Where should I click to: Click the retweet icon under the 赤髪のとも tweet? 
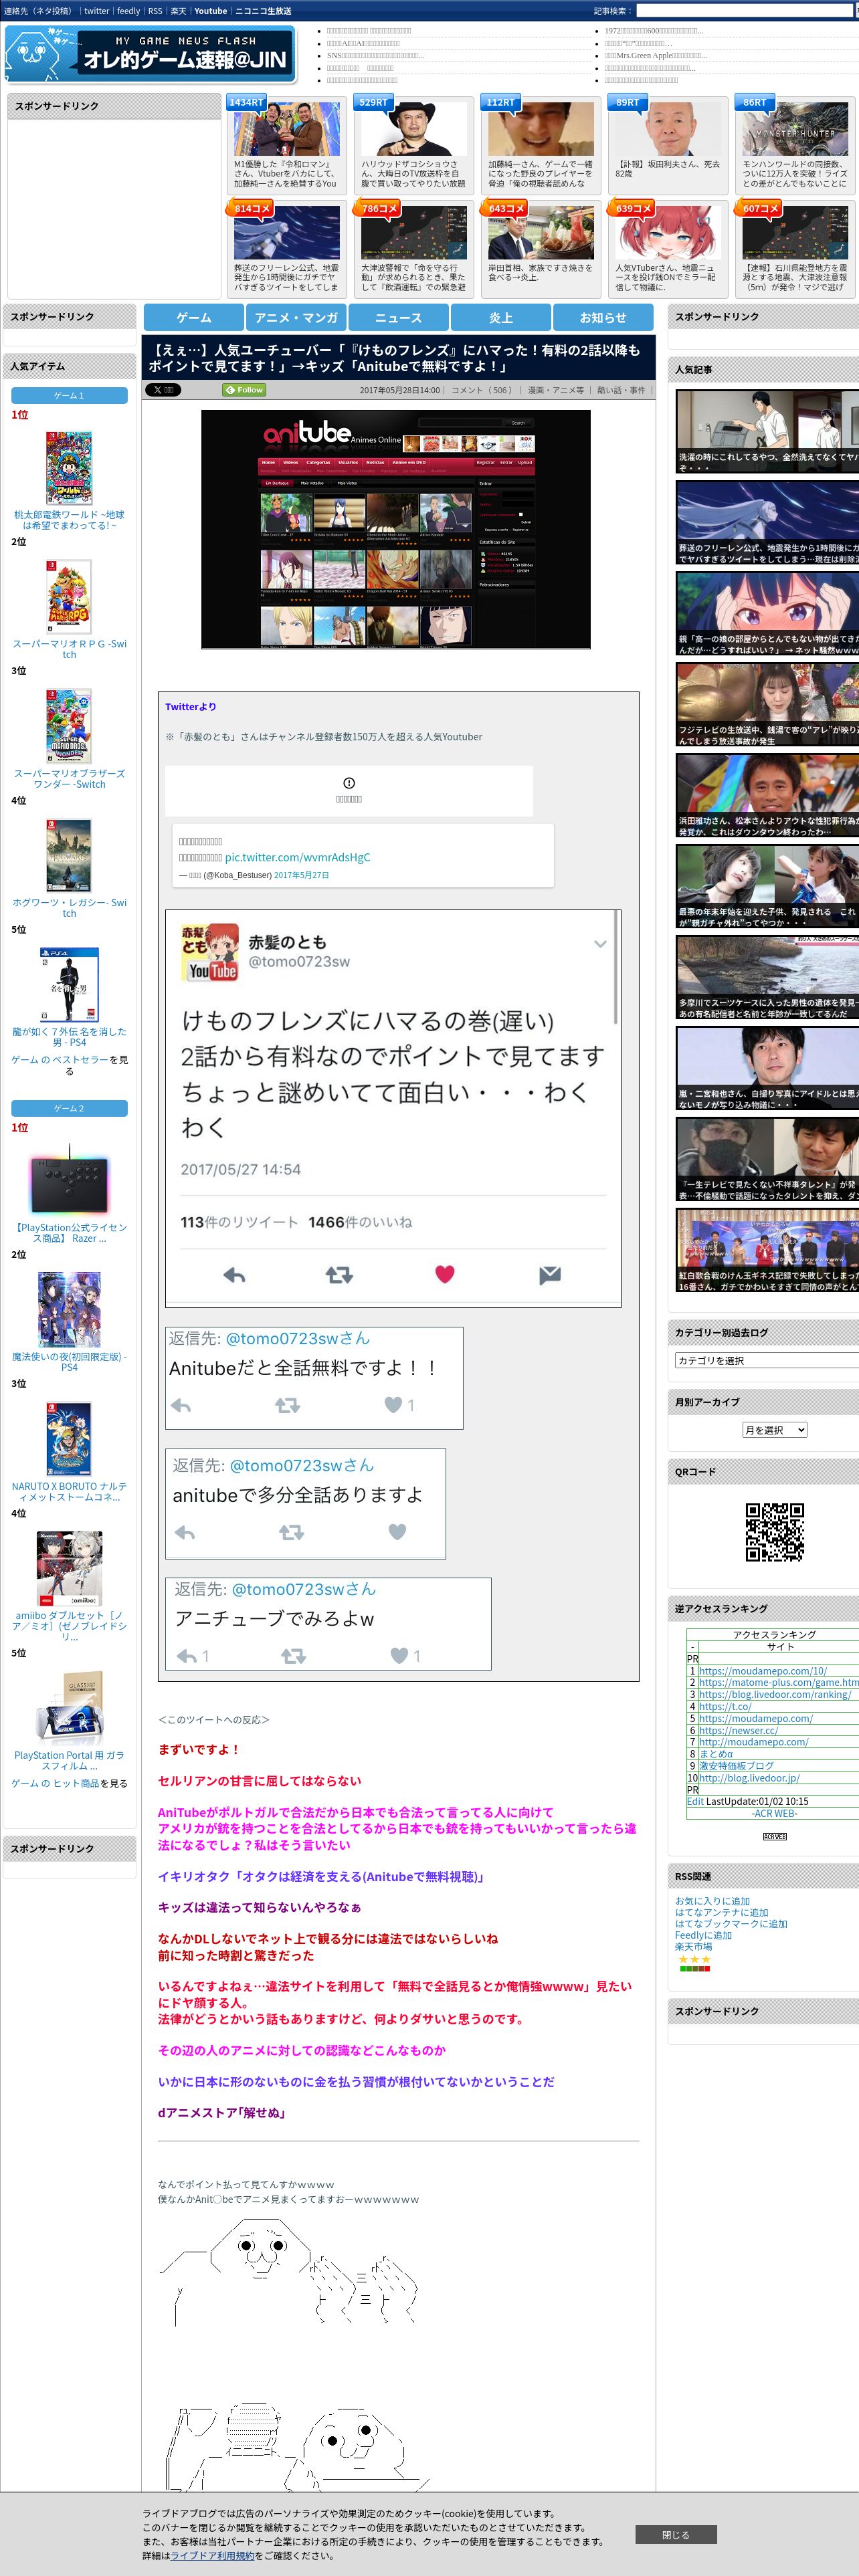(x=339, y=1275)
